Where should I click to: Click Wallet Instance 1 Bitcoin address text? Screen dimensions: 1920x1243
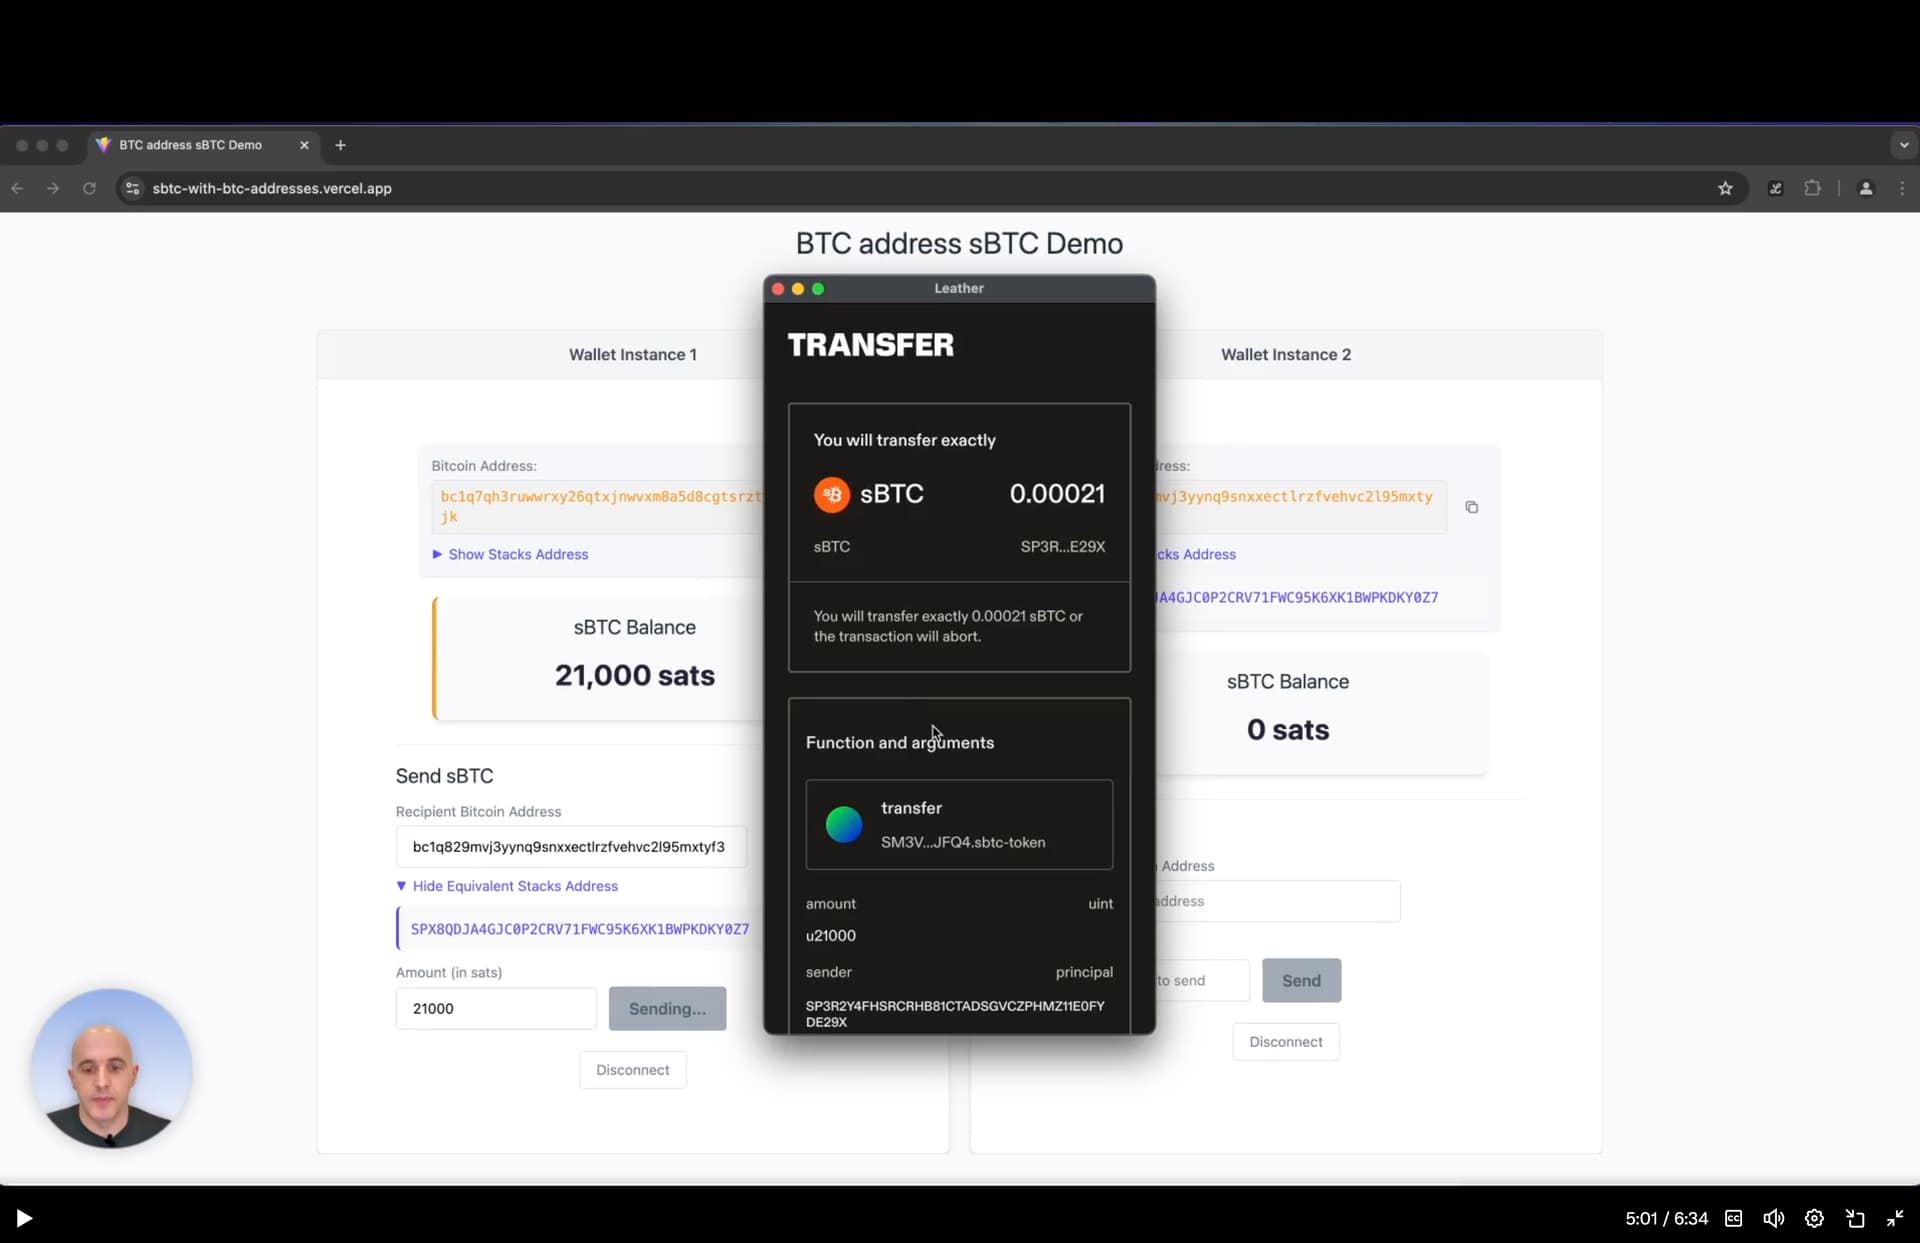(600, 506)
